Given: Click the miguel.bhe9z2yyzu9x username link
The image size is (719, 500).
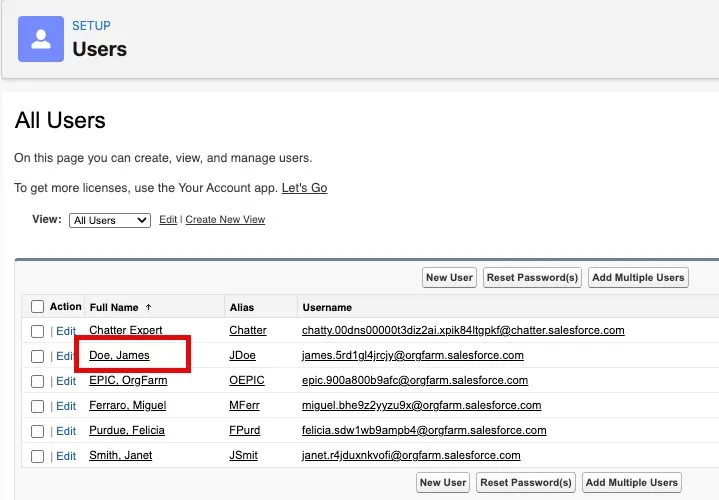Looking at the screenshot, I should pos(421,405).
